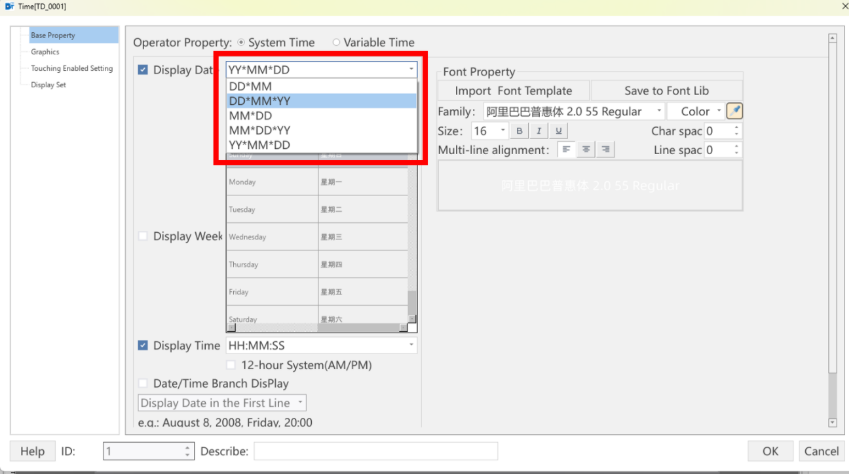Select Variable Time radio button
This screenshot has height=474, width=849.
336,42
